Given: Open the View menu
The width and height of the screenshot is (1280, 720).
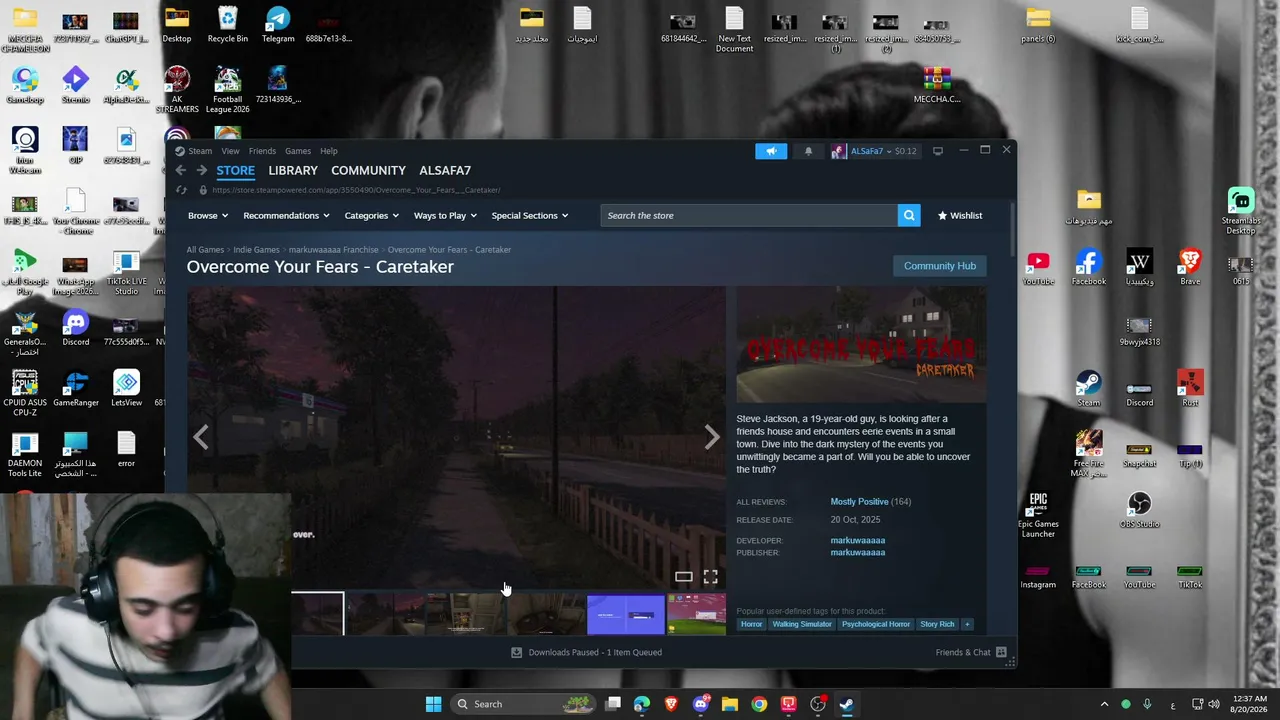Looking at the screenshot, I should coord(230,151).
